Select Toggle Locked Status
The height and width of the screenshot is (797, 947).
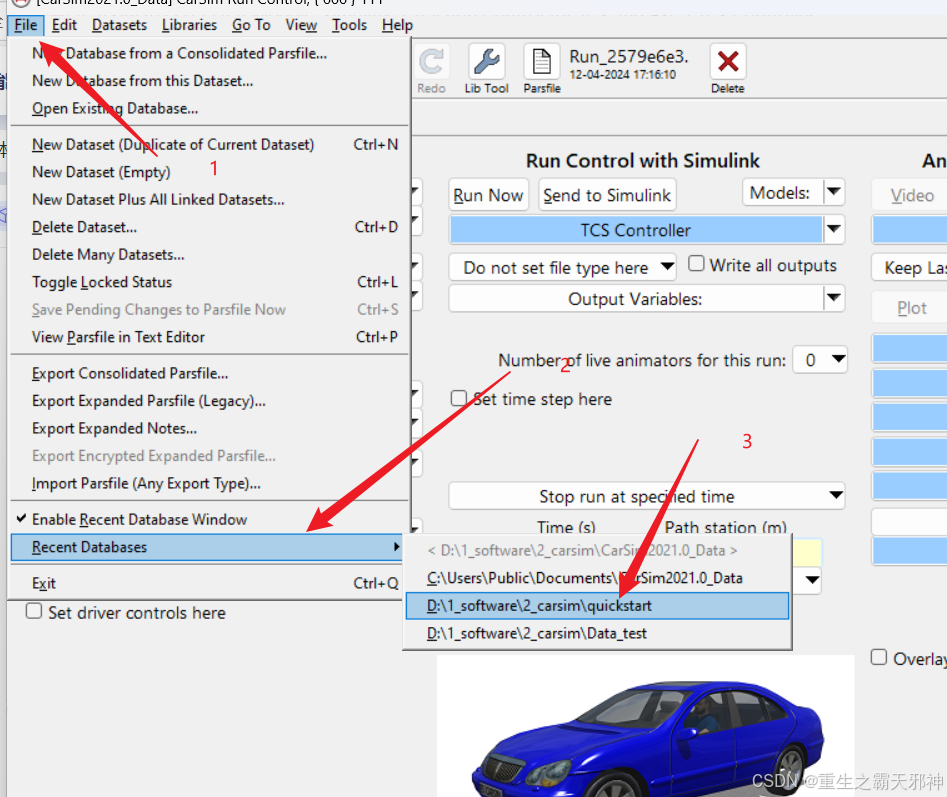pyautogui.click(x=209, y=282)
